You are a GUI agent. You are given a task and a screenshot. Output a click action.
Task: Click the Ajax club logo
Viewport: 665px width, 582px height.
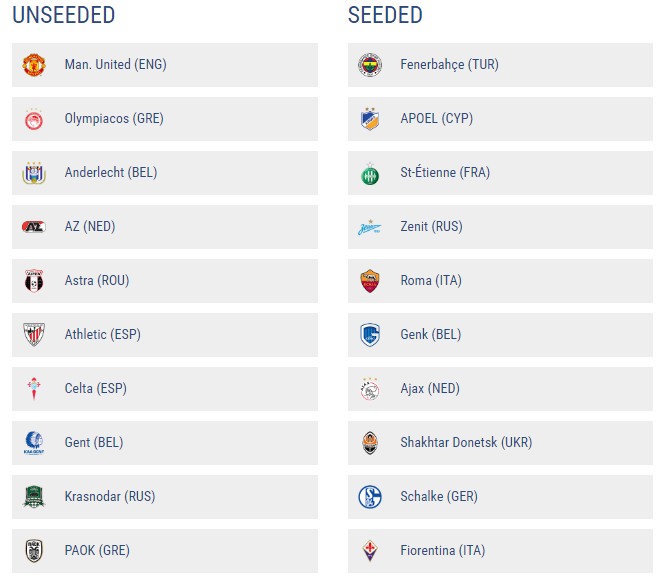tap(370, 389)
